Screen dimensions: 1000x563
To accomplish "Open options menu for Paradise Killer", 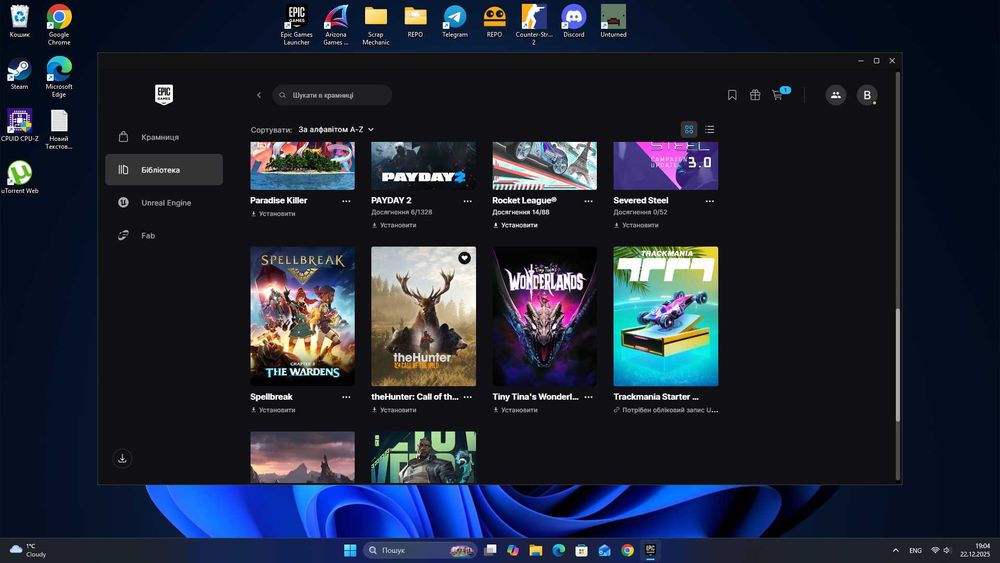I will [x=346, y=201].
